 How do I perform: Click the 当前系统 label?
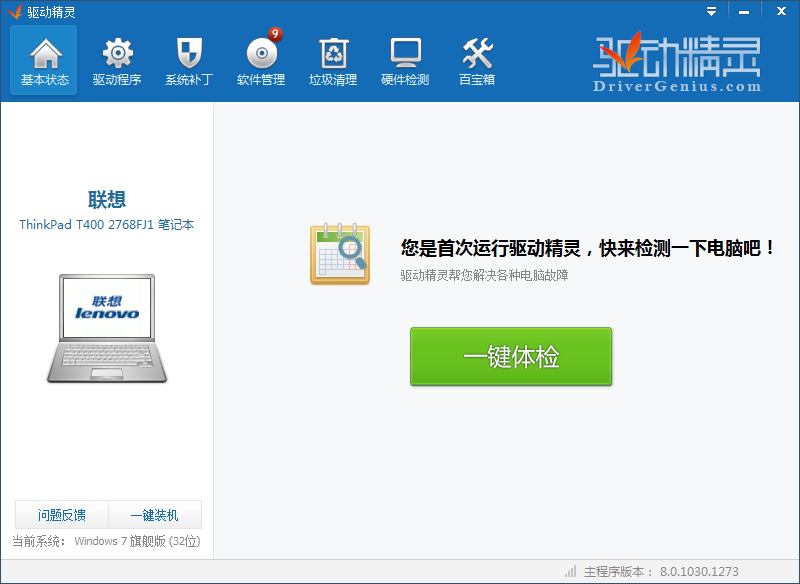click(39, 541)
